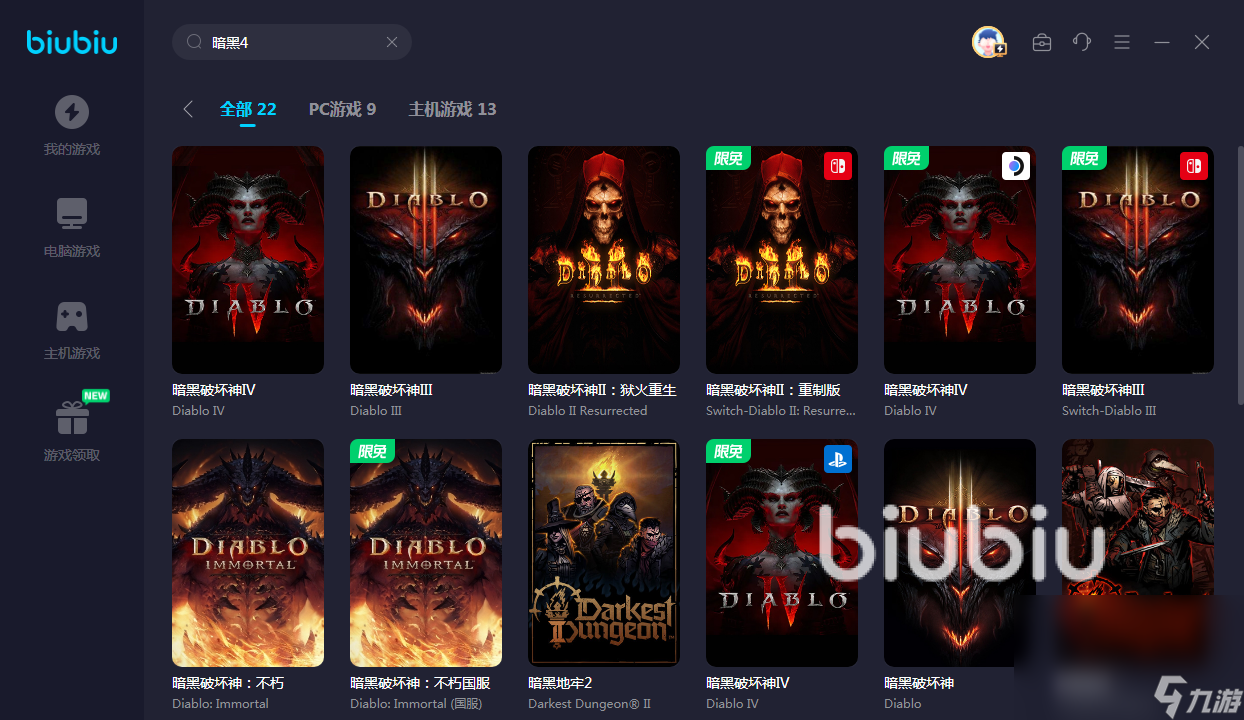The height and width of the screenshot is (720, 1244).
Task: Click the 限免 badge on 暗黑破坏神II：重制版
Action: (x=728, y=158)
